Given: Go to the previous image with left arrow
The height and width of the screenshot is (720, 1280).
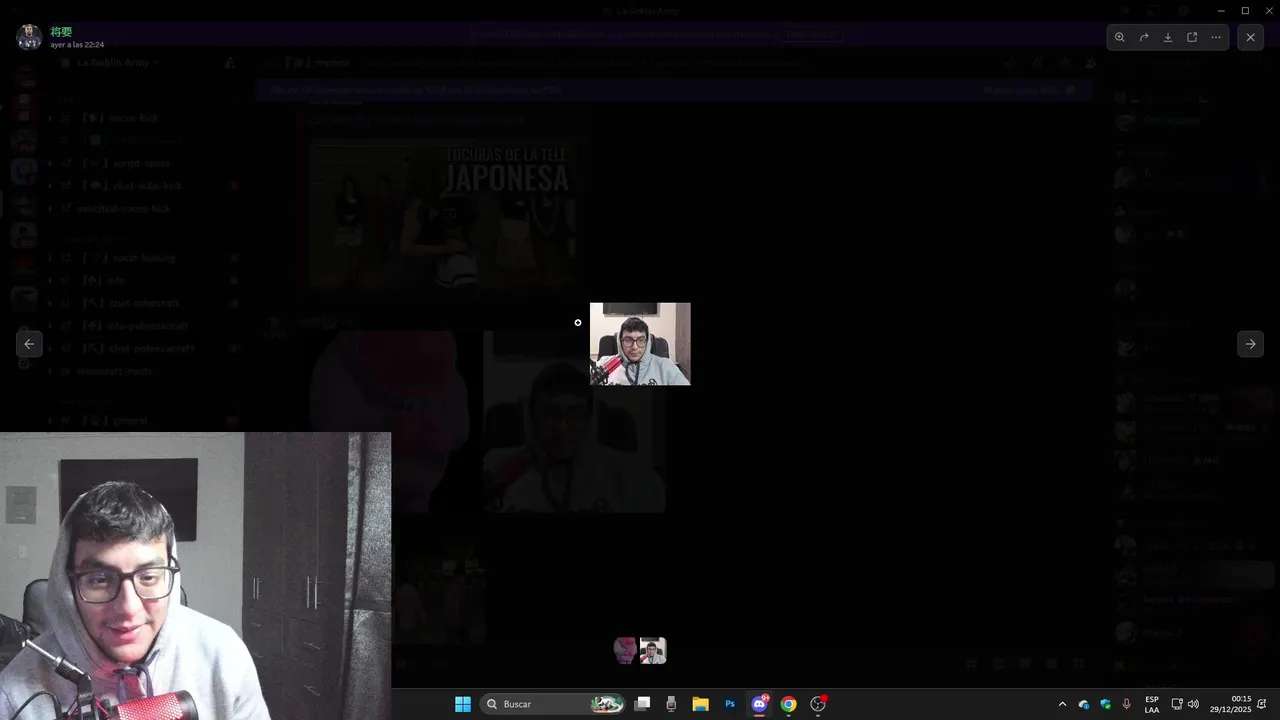Looking at the screenshot, I should [x=29, y=343].
